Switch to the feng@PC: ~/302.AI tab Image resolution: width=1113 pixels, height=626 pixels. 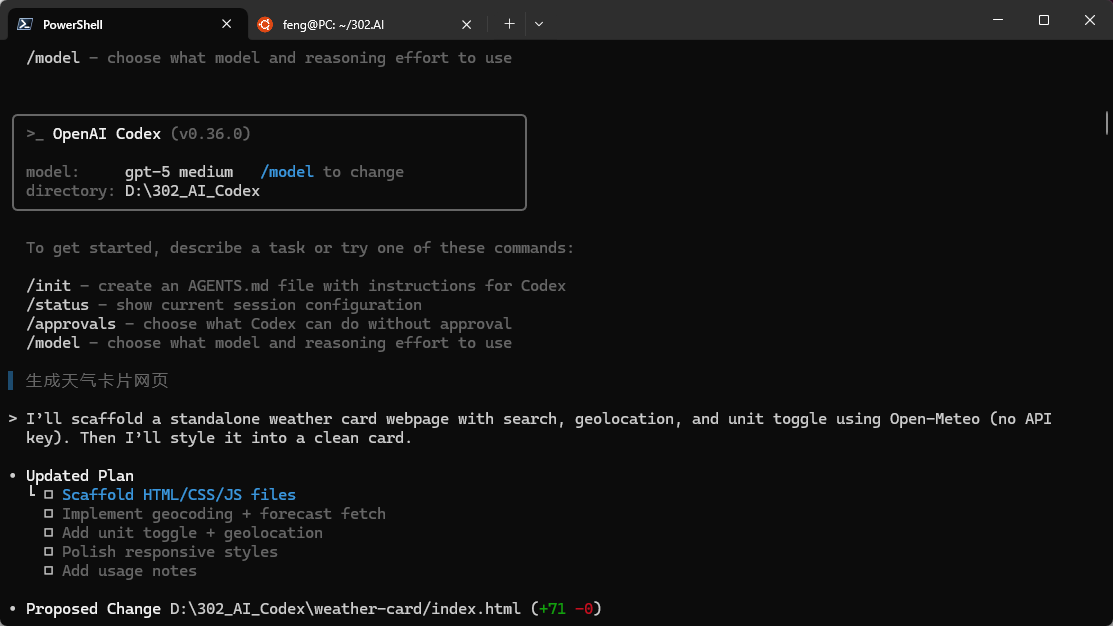point(366,24)
